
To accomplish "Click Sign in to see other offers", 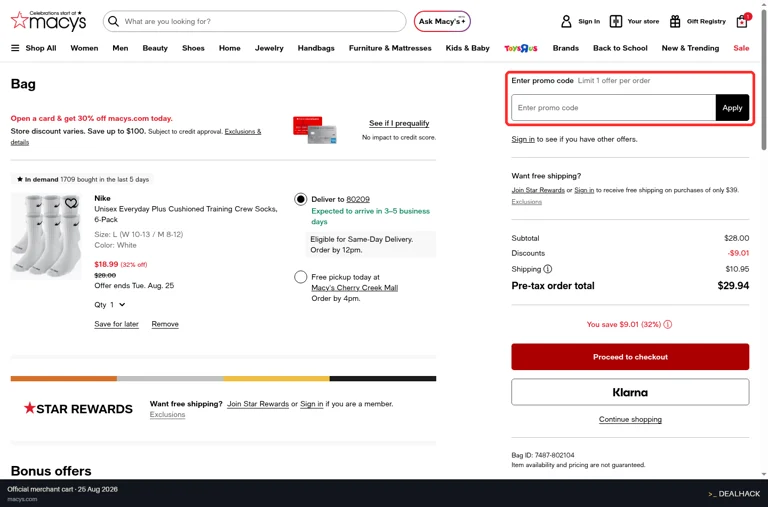I will click(x=523, y=139).
